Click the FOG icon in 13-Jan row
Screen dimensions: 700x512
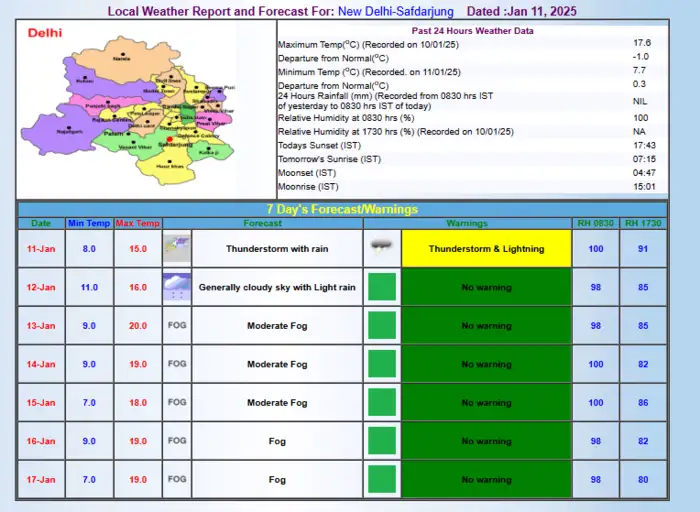pyautogui.click(x=177, y=326)
